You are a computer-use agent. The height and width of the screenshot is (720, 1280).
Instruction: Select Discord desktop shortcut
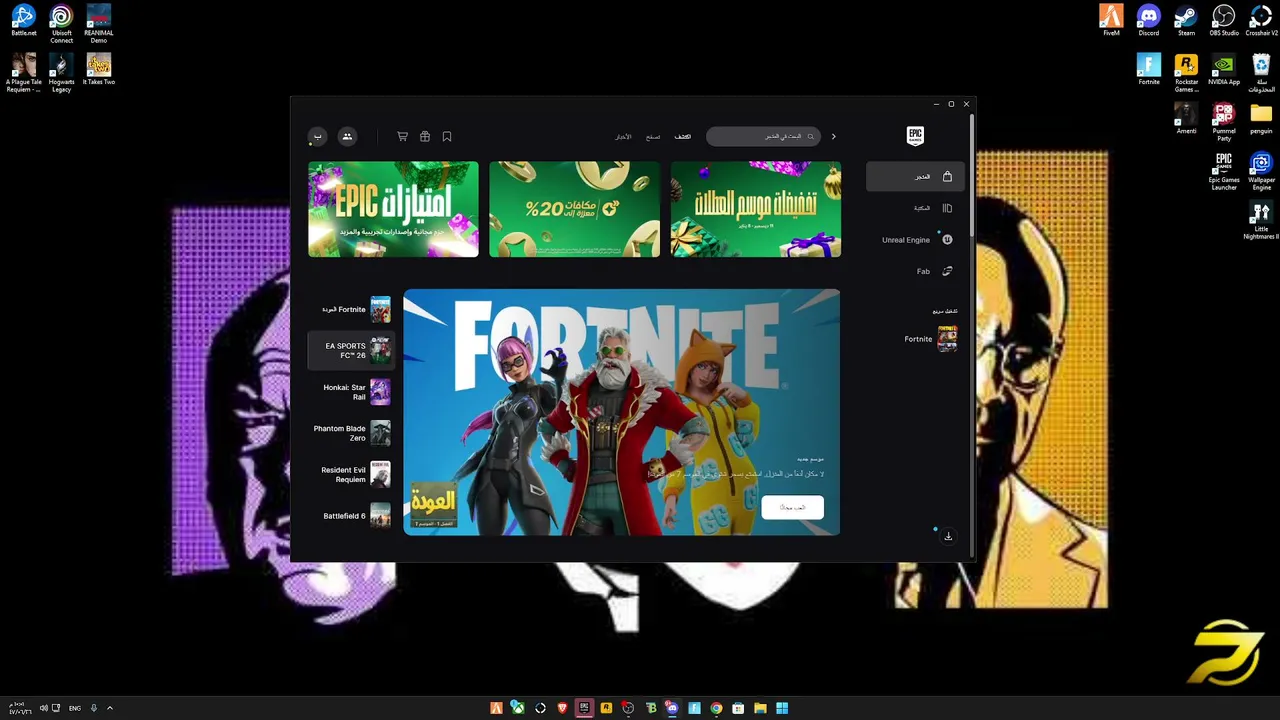click(1148, 21)
